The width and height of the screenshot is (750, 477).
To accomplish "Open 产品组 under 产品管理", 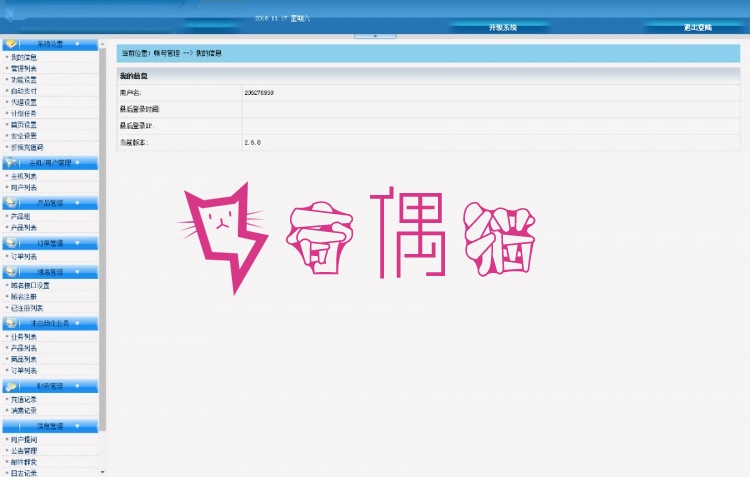I will click(x=21, y=216).
